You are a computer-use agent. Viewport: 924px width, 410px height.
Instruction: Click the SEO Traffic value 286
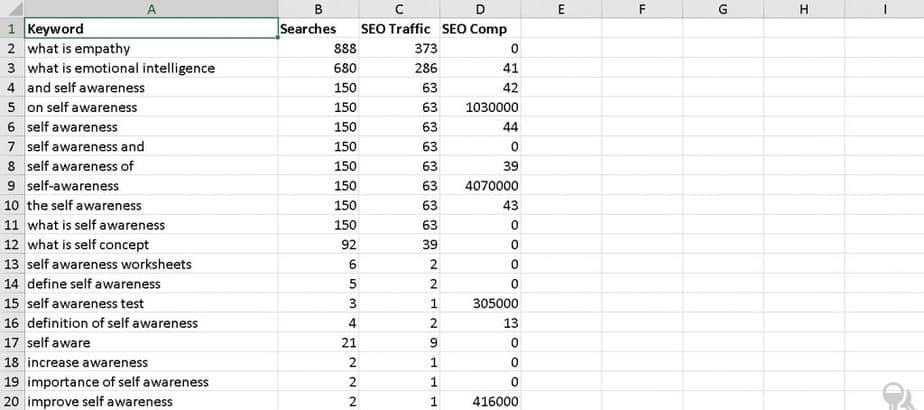coord(399,68)
